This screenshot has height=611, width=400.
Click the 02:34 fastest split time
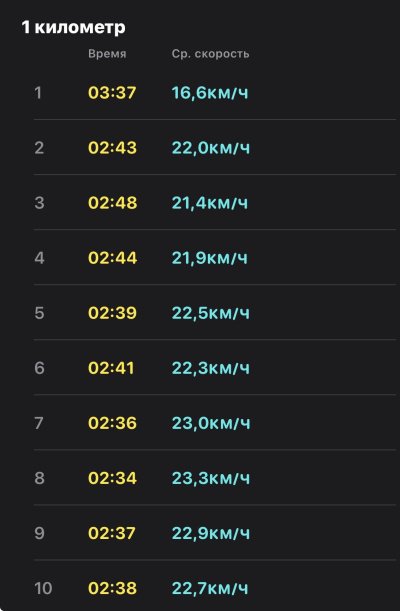pos(113,478)
